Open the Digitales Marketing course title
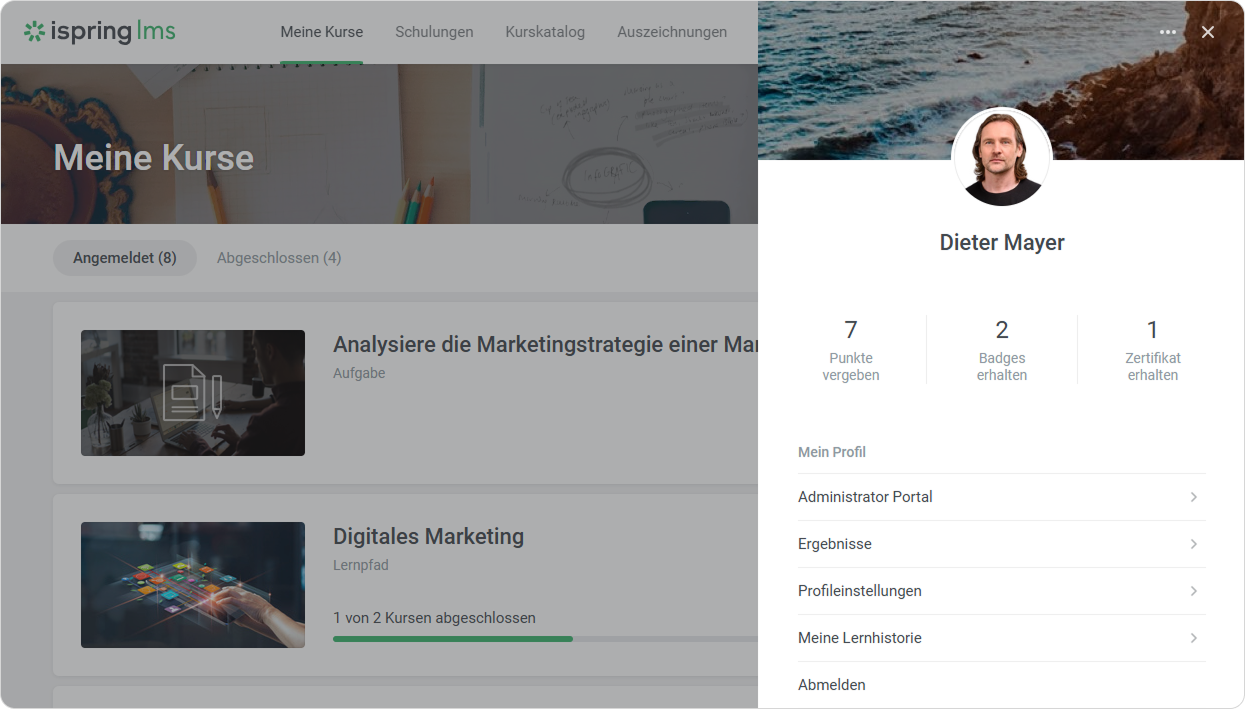 coord(428,536)
